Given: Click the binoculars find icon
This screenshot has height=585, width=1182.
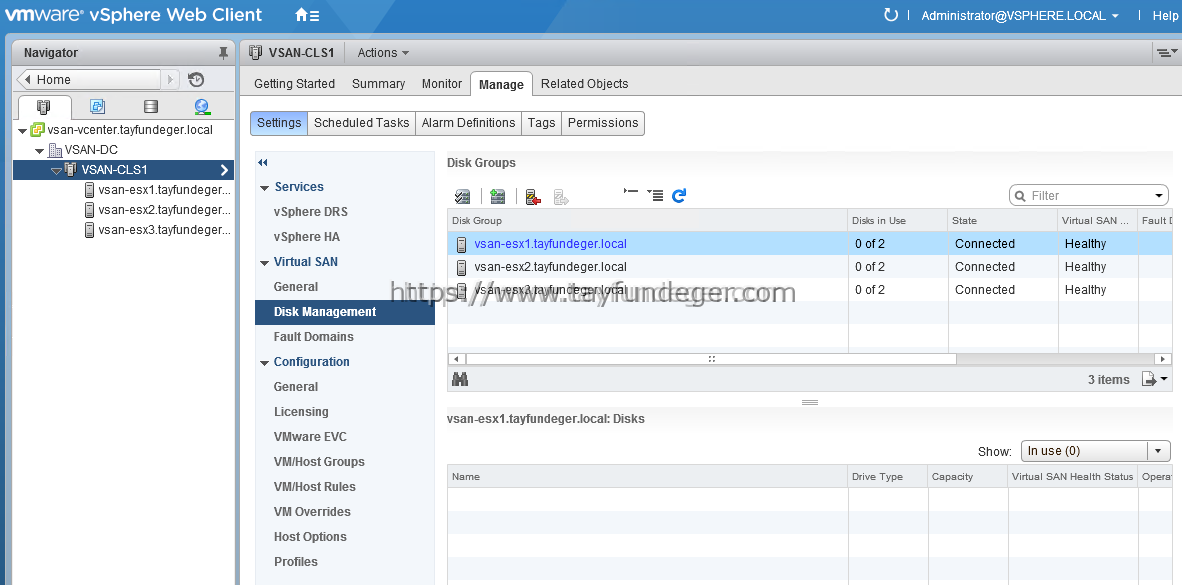Looking at the screenshot, I should tap(460, 379).
